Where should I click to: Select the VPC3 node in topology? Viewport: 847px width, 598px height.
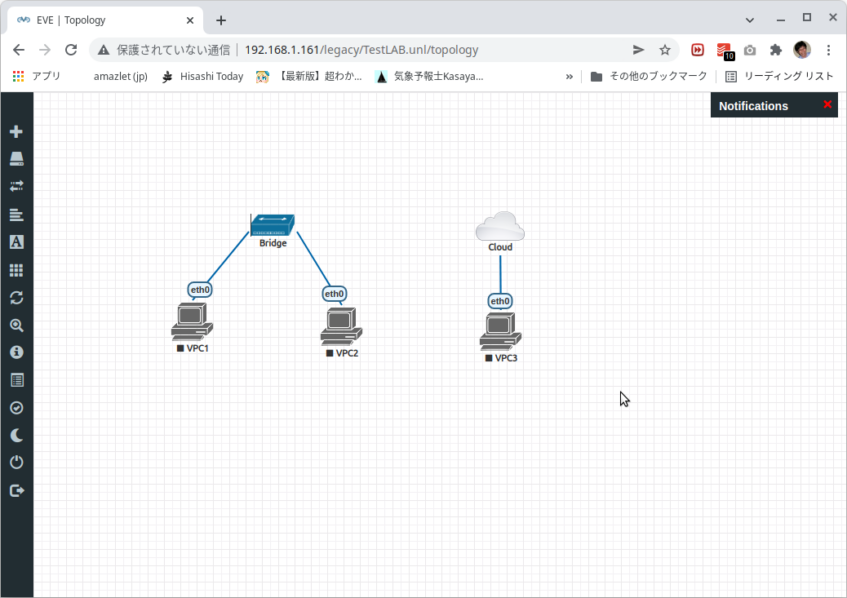coord(500,330)
